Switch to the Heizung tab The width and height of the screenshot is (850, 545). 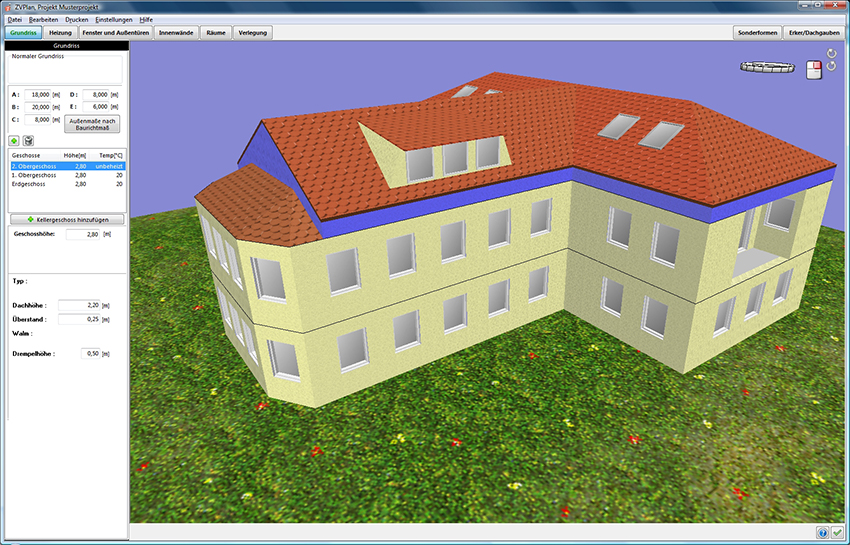[x=60, y=33]
